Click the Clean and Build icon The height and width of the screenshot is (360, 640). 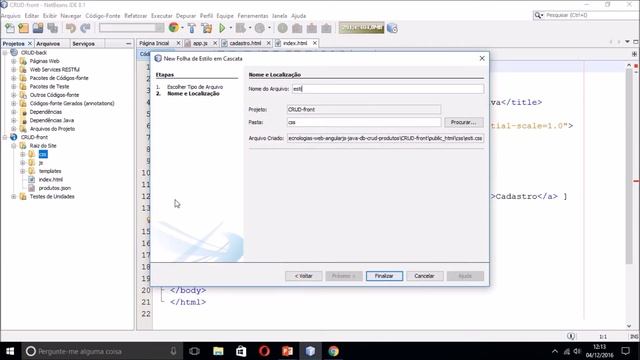(207, 28)
